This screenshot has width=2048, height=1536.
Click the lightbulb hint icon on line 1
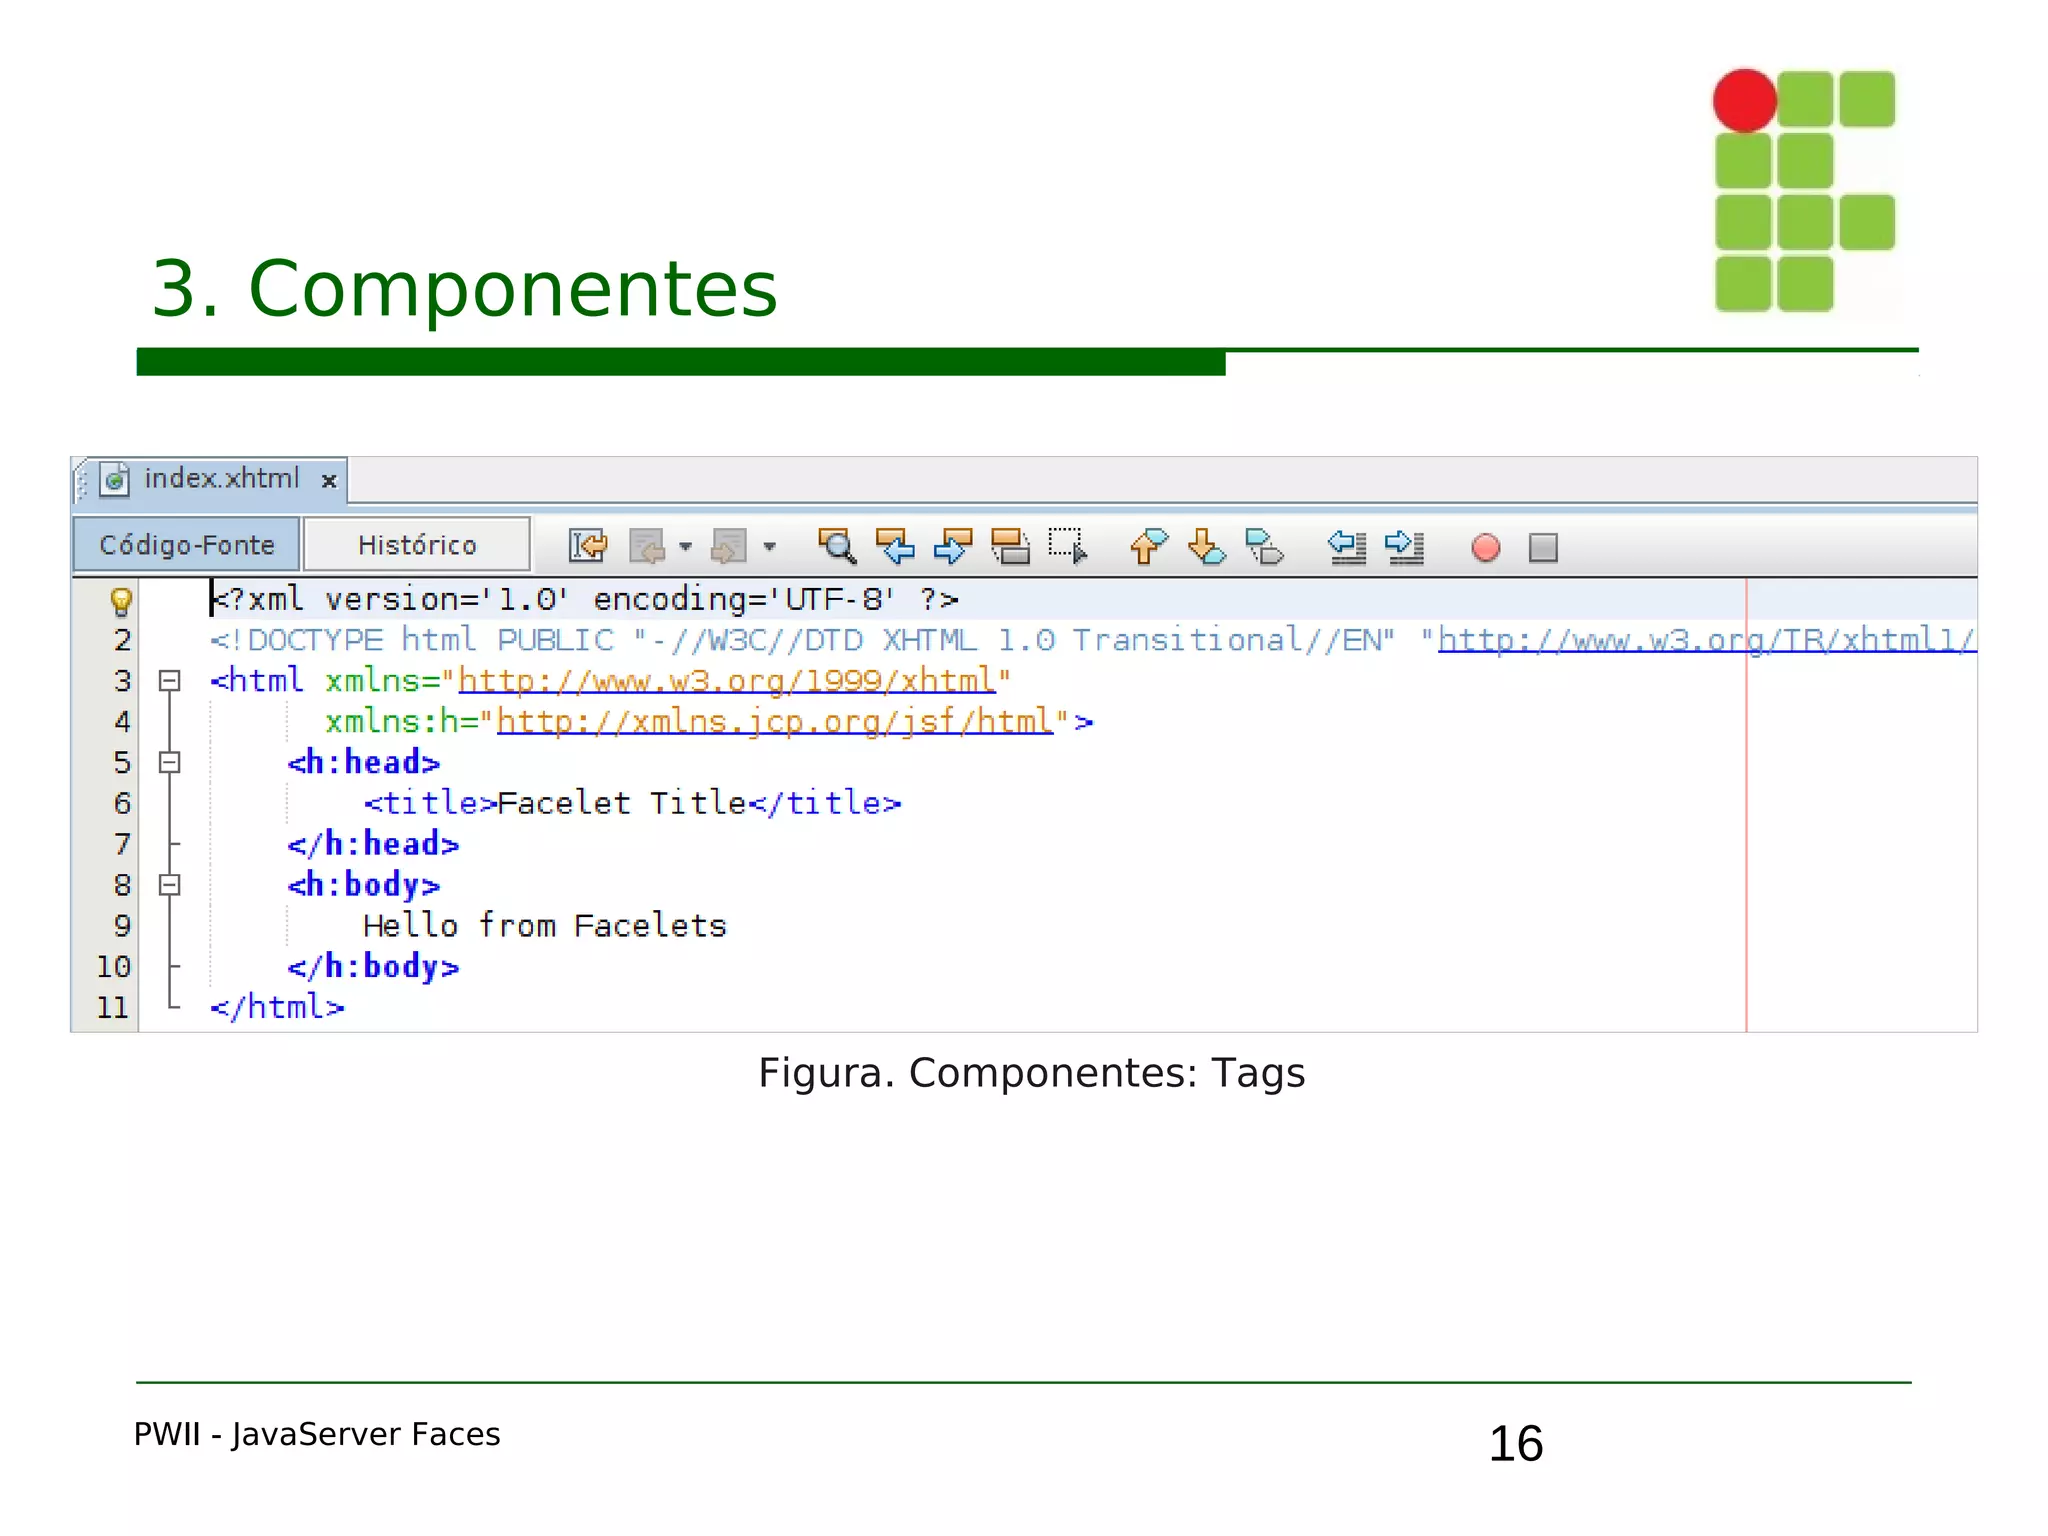pyautogui.click(x=121, y=601)
